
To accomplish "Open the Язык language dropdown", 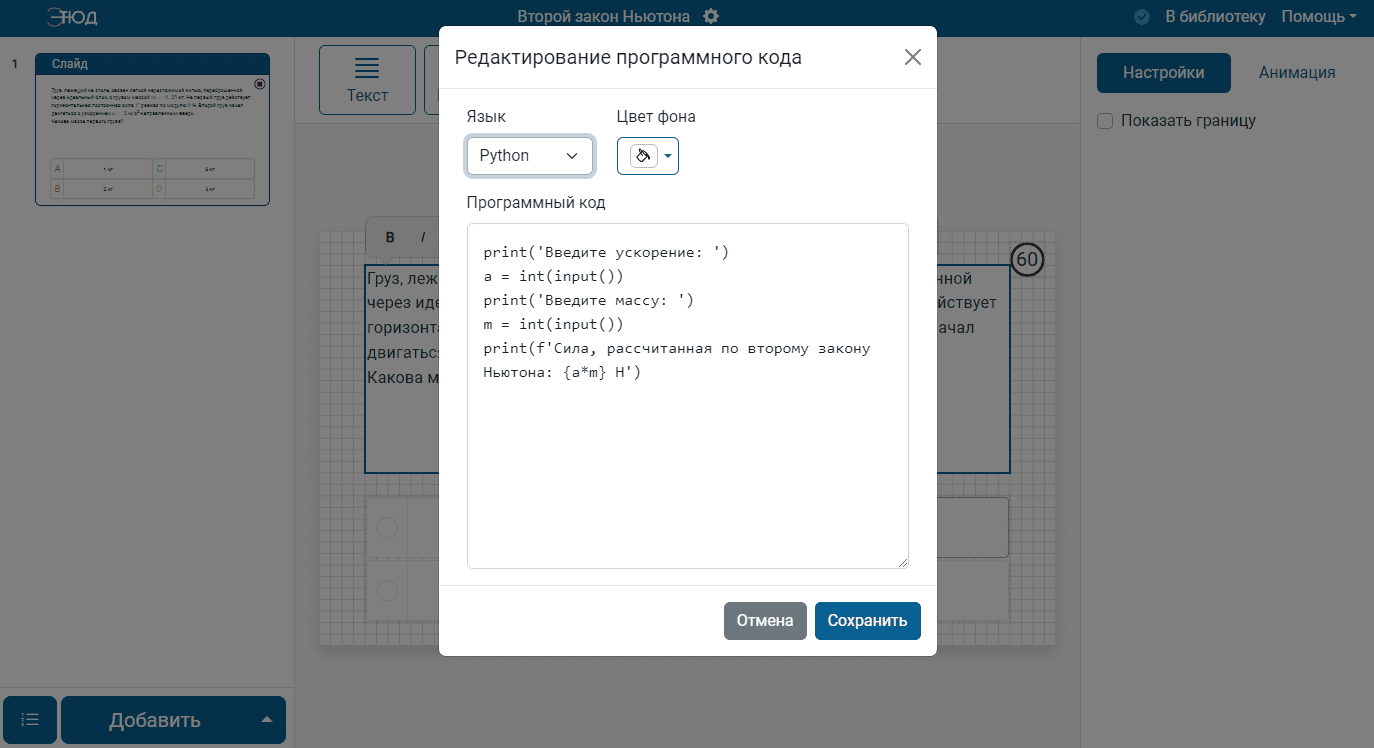I will coord(530,156).
